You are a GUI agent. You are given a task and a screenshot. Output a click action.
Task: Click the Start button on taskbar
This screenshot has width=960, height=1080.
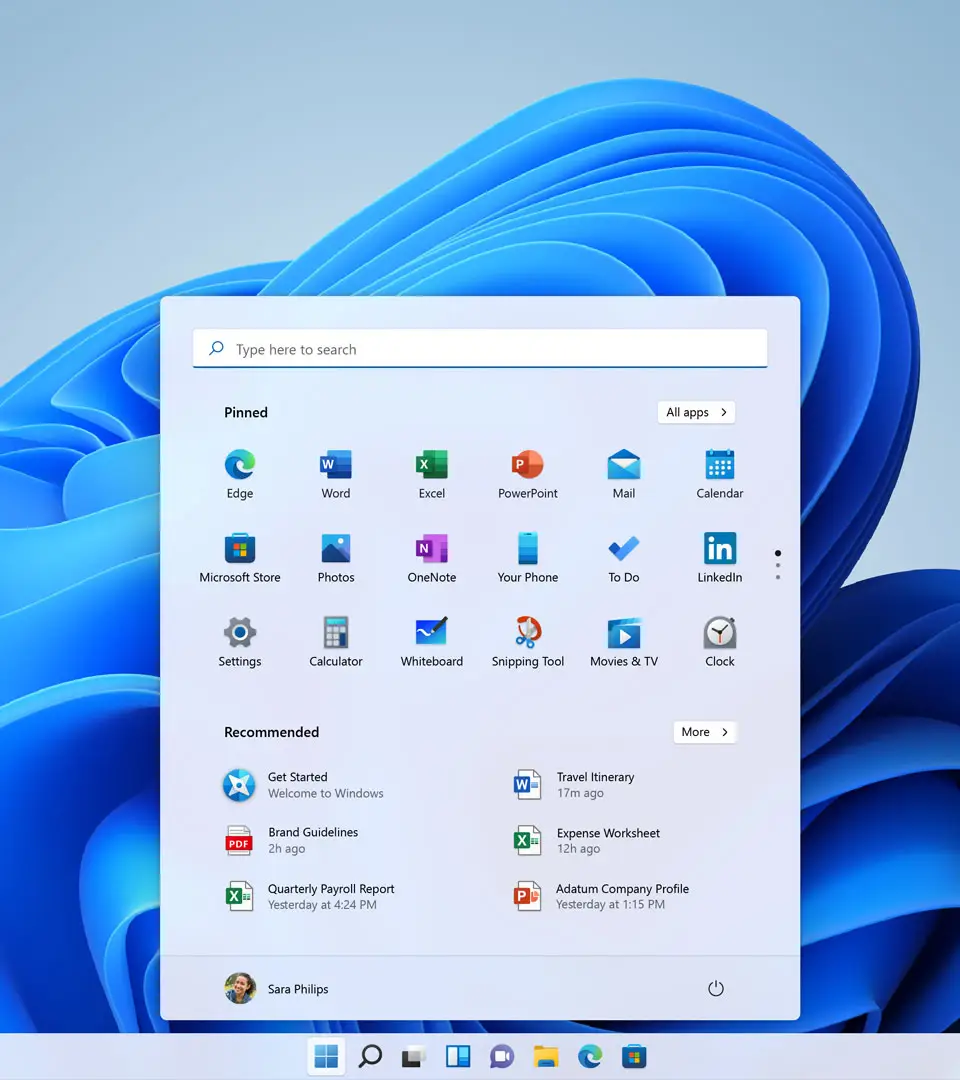point(326,1056)
